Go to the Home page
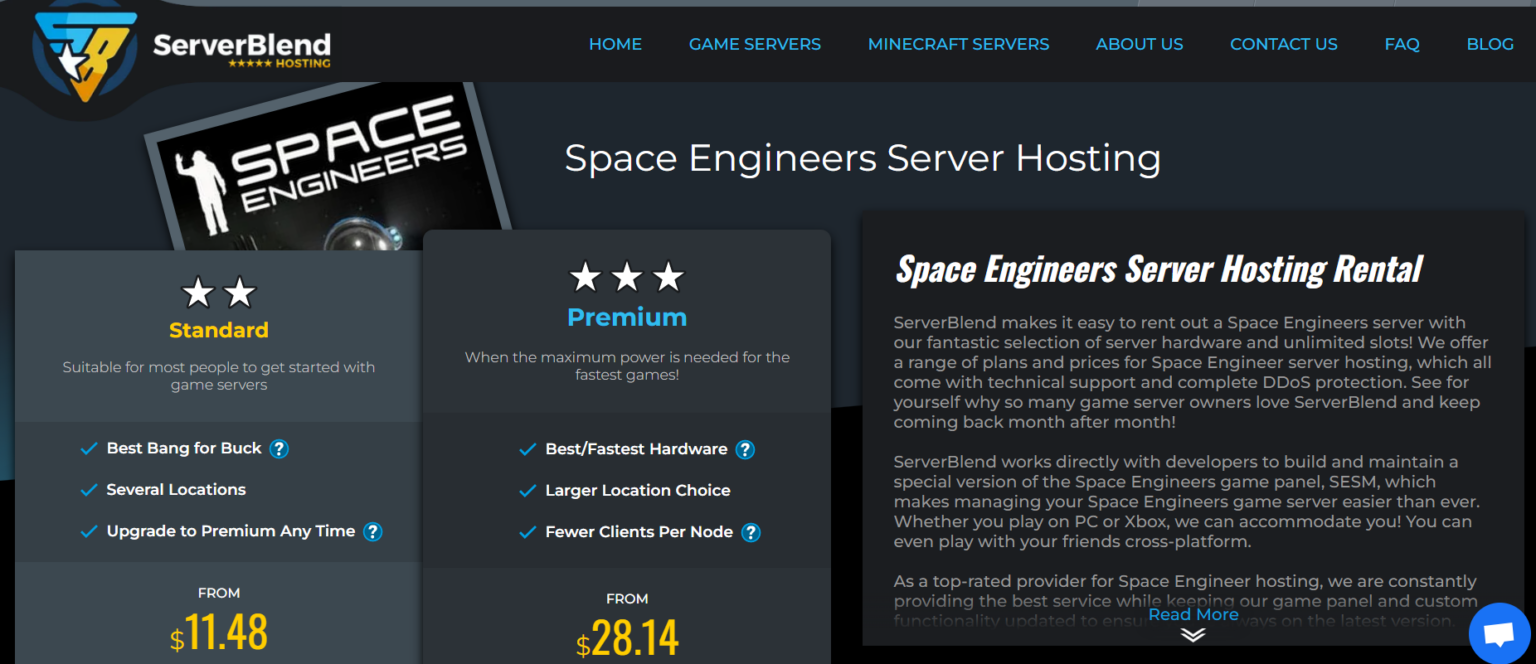The height and width of the screenshot is (664, 1536). pyautogui.click(x=615, y=44)
